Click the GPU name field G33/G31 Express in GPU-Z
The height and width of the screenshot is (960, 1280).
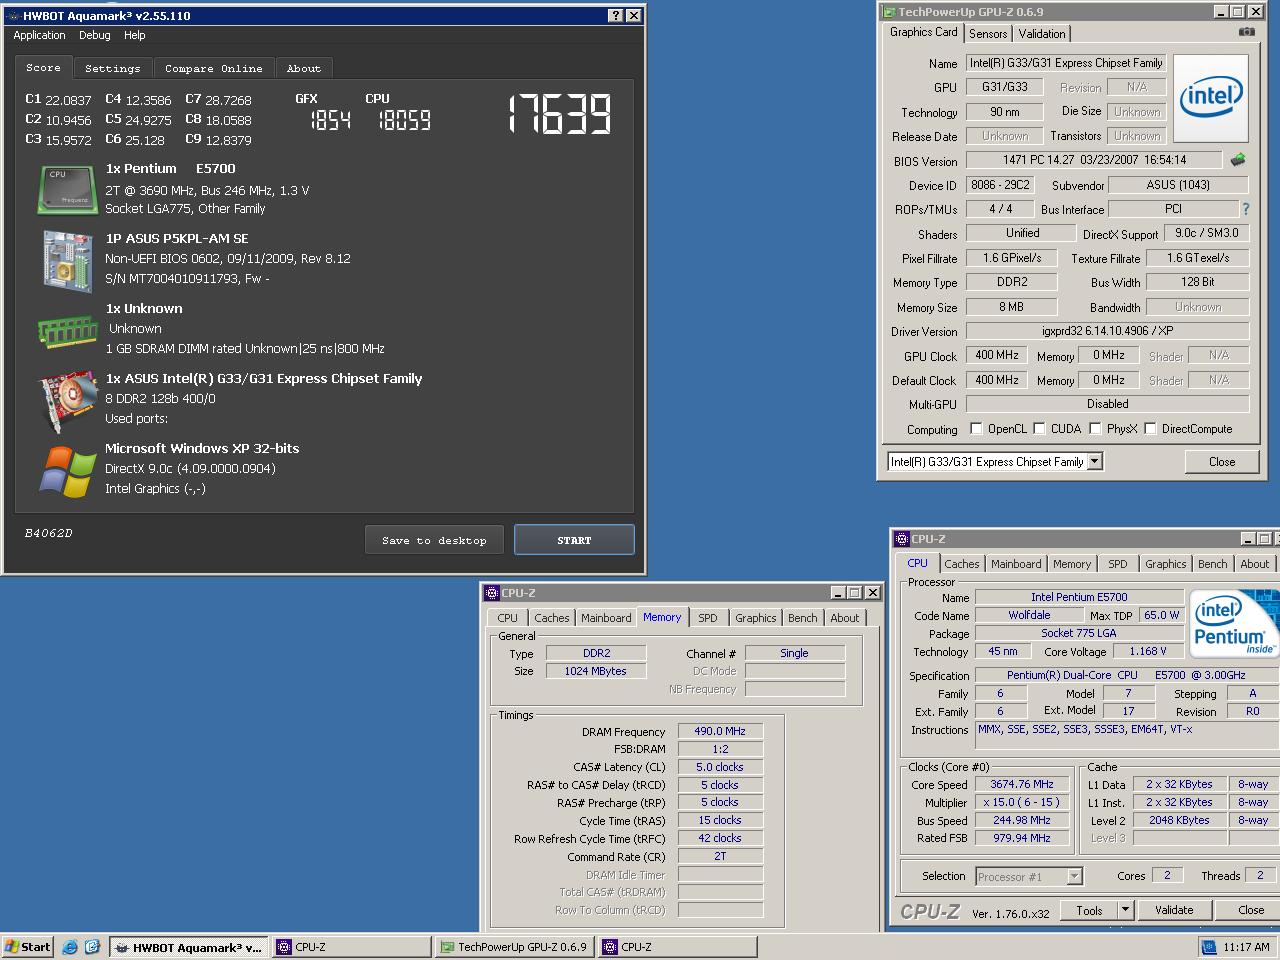(x=1066, y=63)
